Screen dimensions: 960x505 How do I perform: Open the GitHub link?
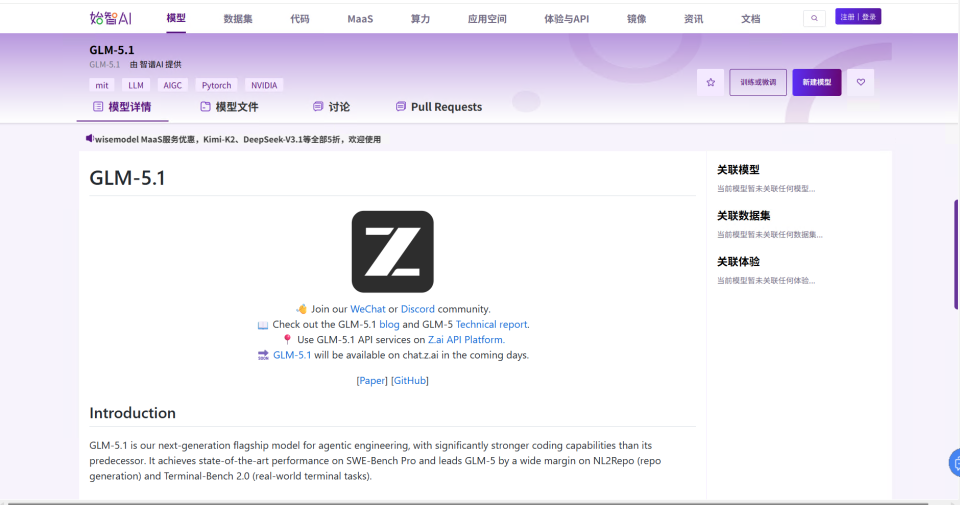(410, 381)
